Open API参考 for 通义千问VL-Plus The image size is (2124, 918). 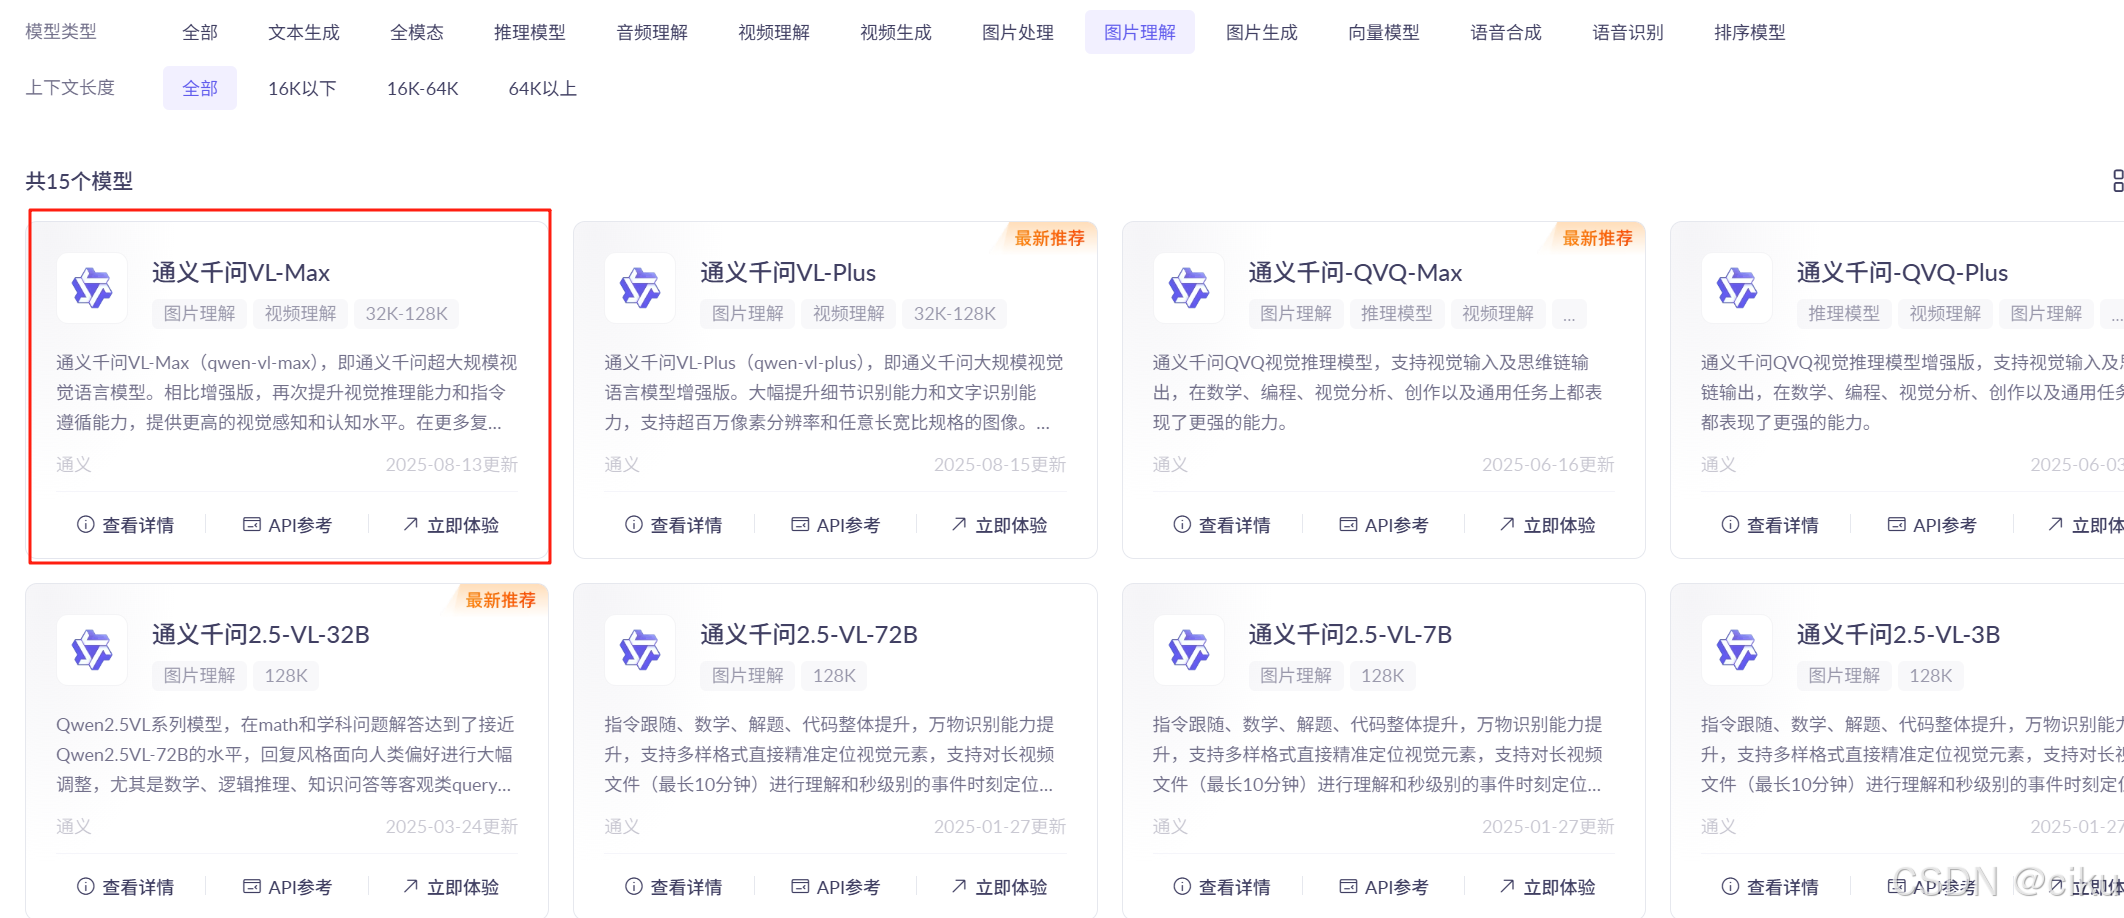click(x=836, y=525)
